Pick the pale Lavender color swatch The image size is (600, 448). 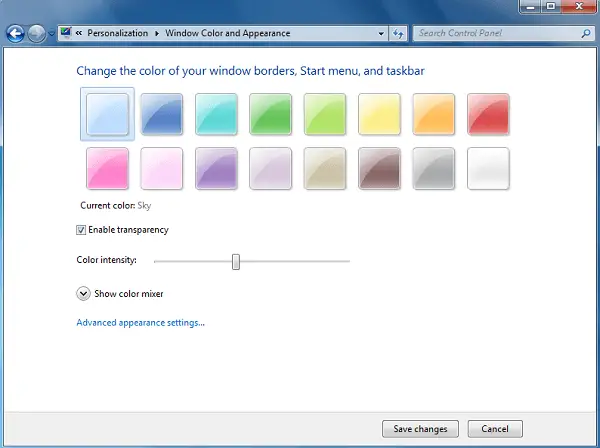[271, 168]
